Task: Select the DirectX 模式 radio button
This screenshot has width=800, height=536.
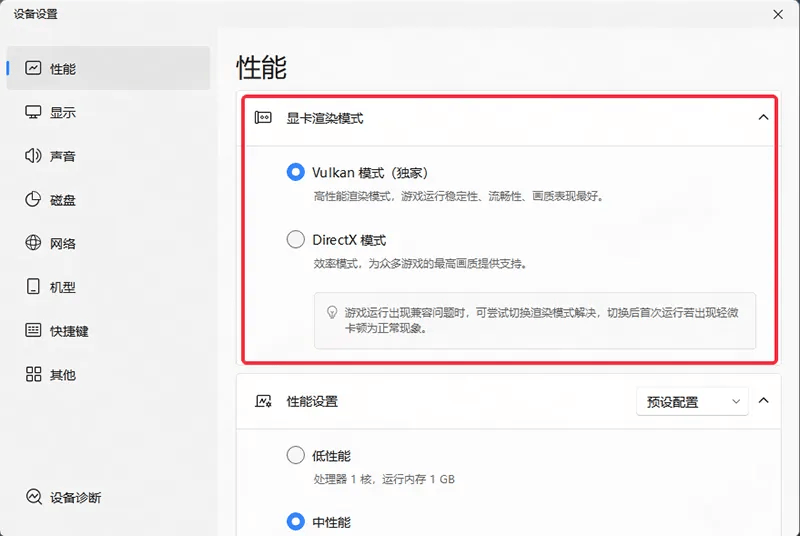Action: click(x=295, y=240)
